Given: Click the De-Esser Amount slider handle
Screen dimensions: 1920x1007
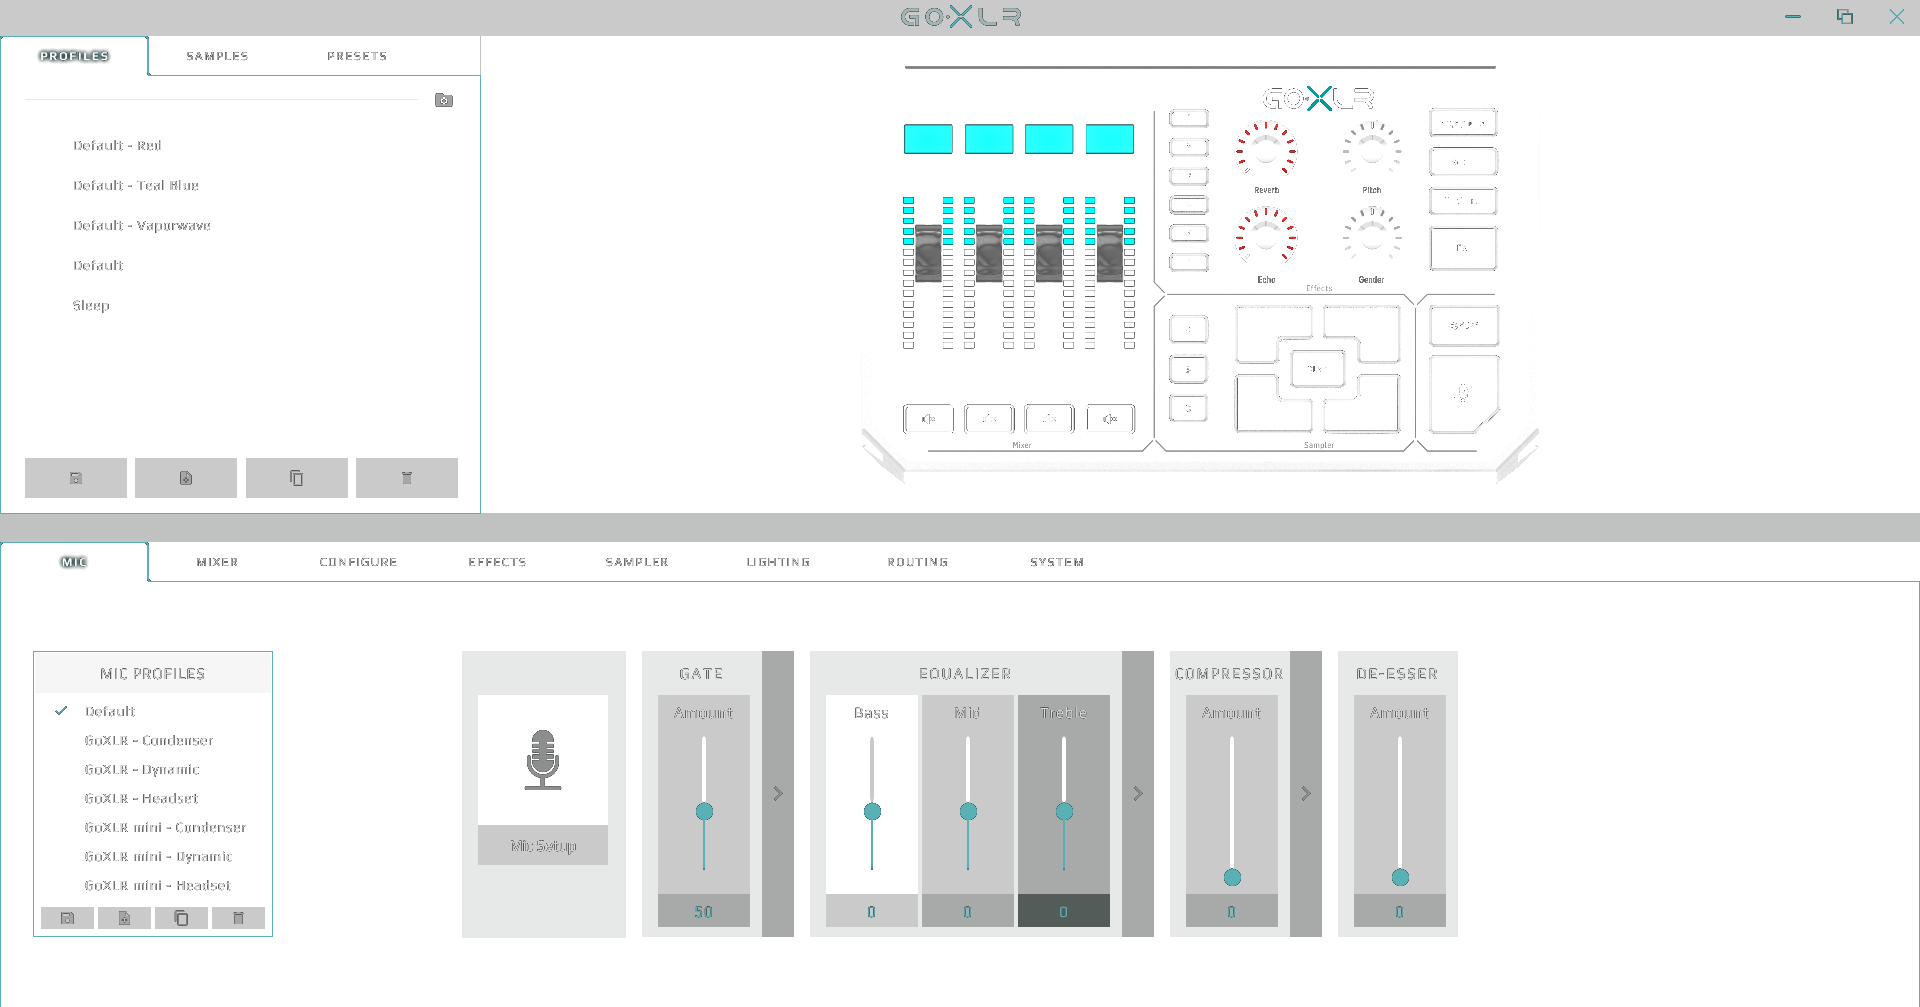Looking at the screenshot, I should (x=1400, y=877).
